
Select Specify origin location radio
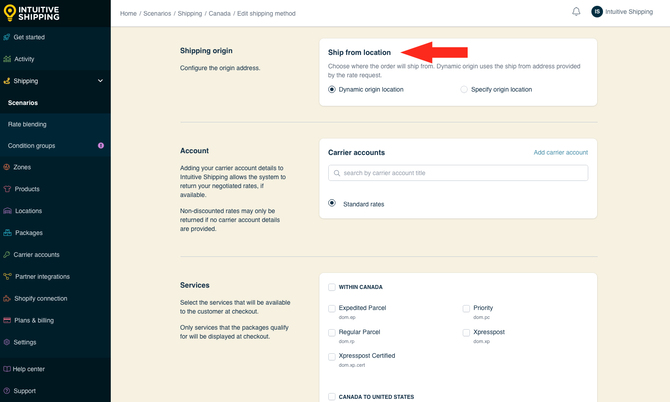(464, 89)
